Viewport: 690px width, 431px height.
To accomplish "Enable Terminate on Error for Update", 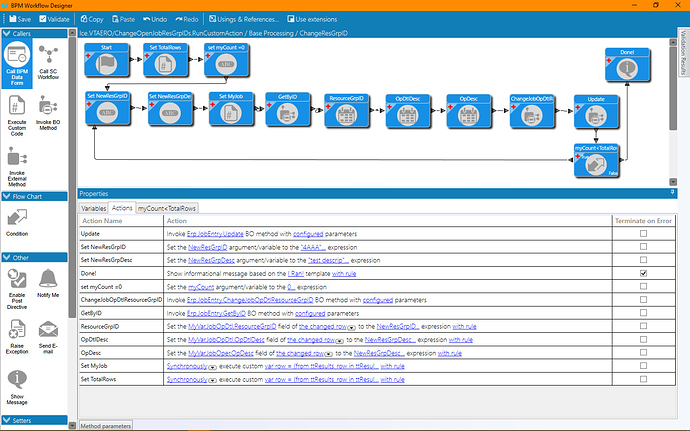I will [x=643, y=234].
